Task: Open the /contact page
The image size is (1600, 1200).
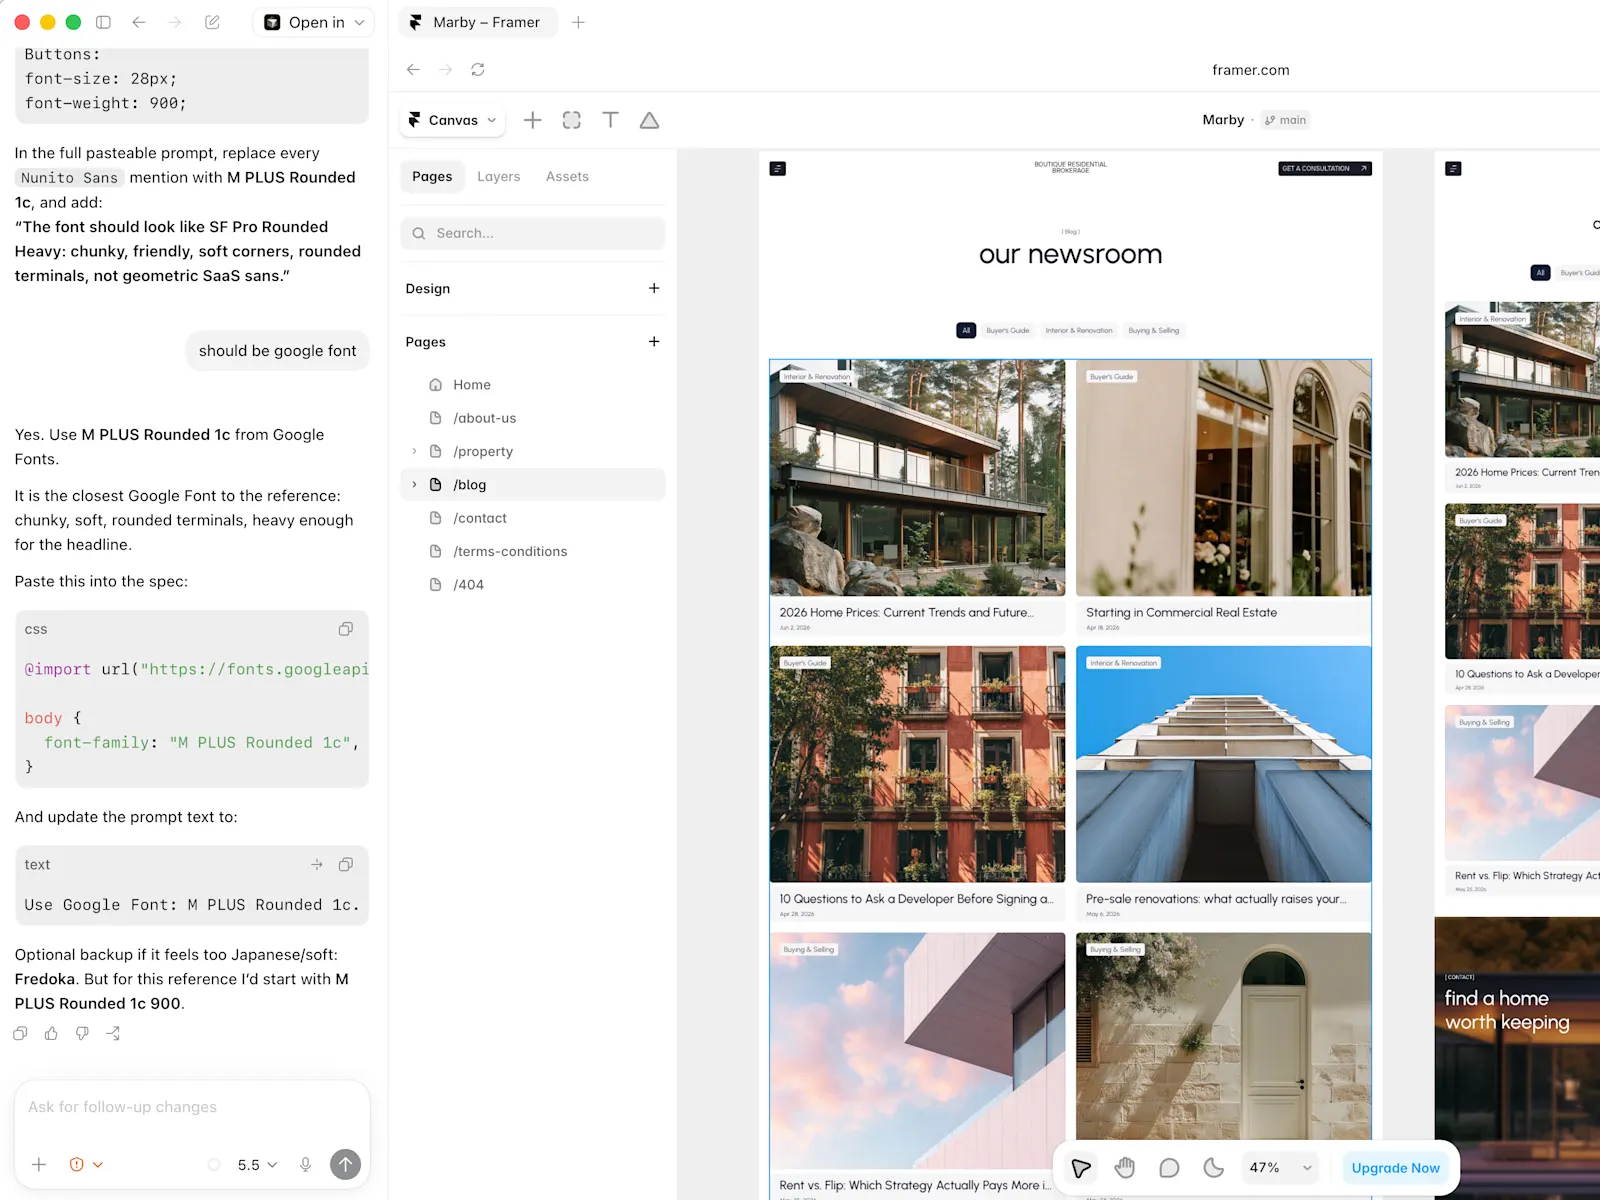Action: [x=533, y=518]
